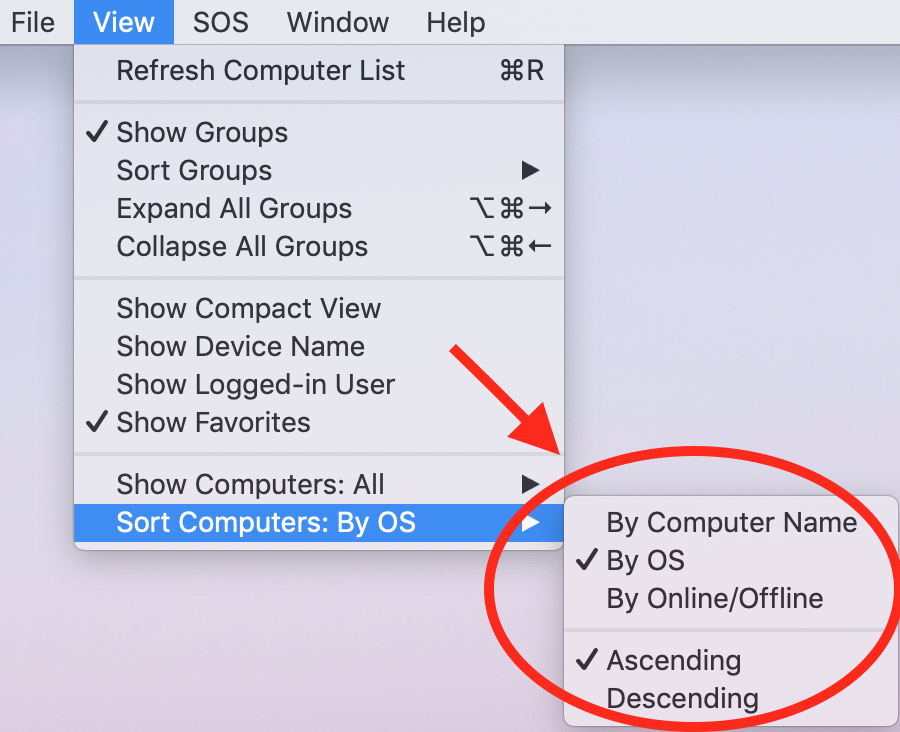Screen dimensions: 900x732
Task: Choose Refresh Computer List
Action: click(x=319, y=71)
